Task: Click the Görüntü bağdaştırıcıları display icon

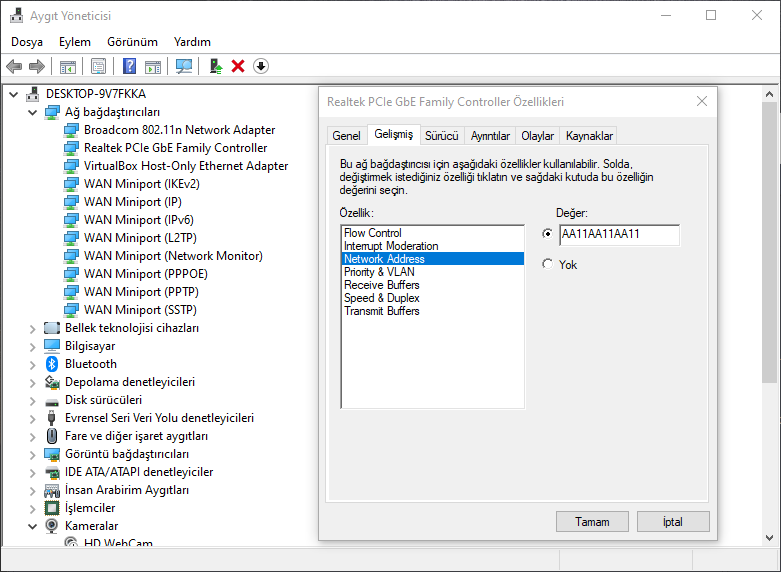Action: point(52,454)
